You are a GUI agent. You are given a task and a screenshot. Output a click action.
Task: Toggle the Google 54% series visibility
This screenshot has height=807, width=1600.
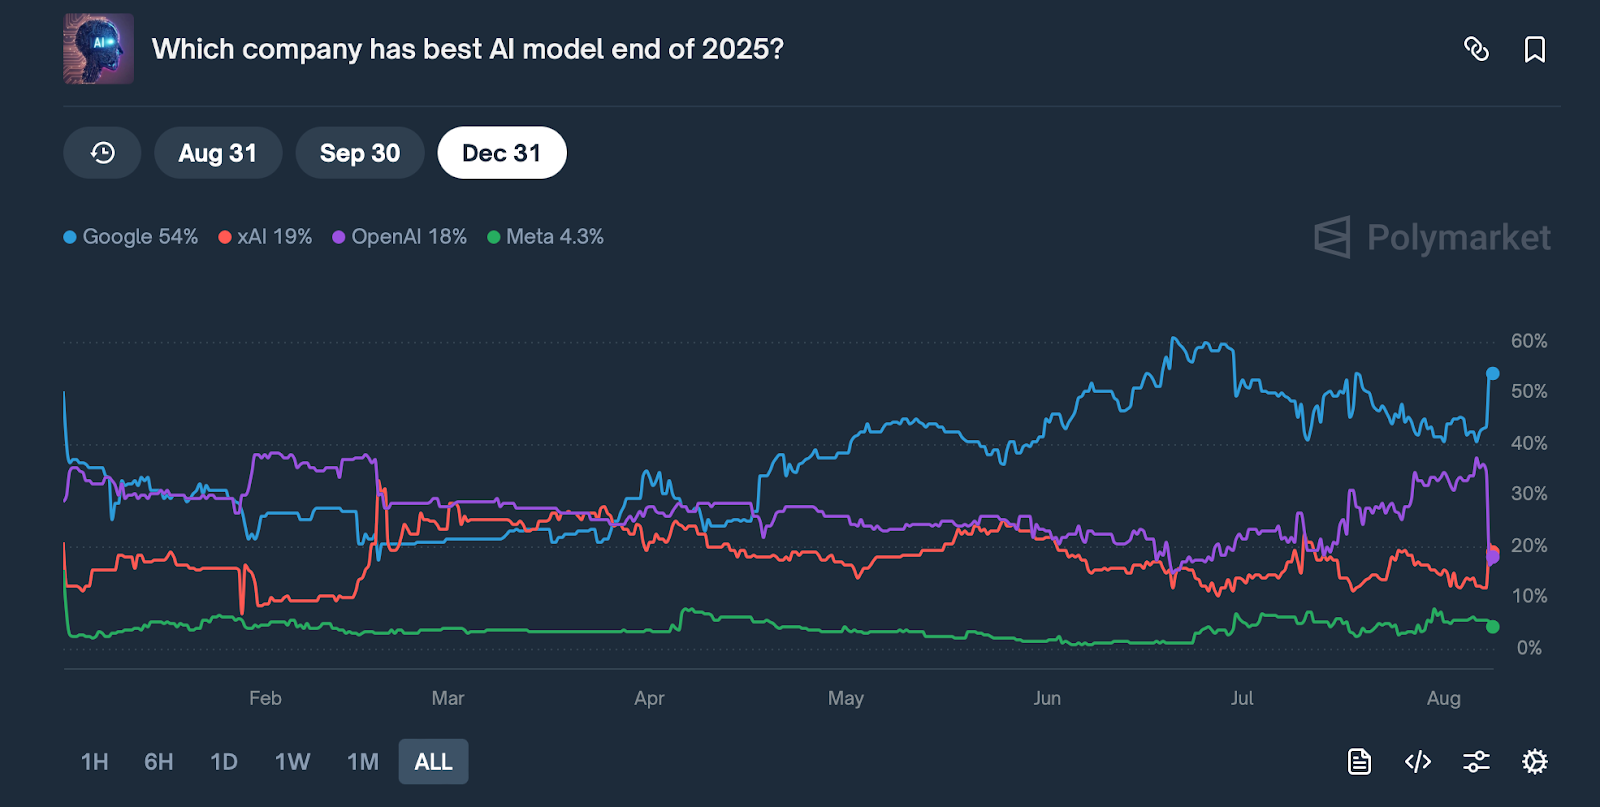tap(130, 237)
